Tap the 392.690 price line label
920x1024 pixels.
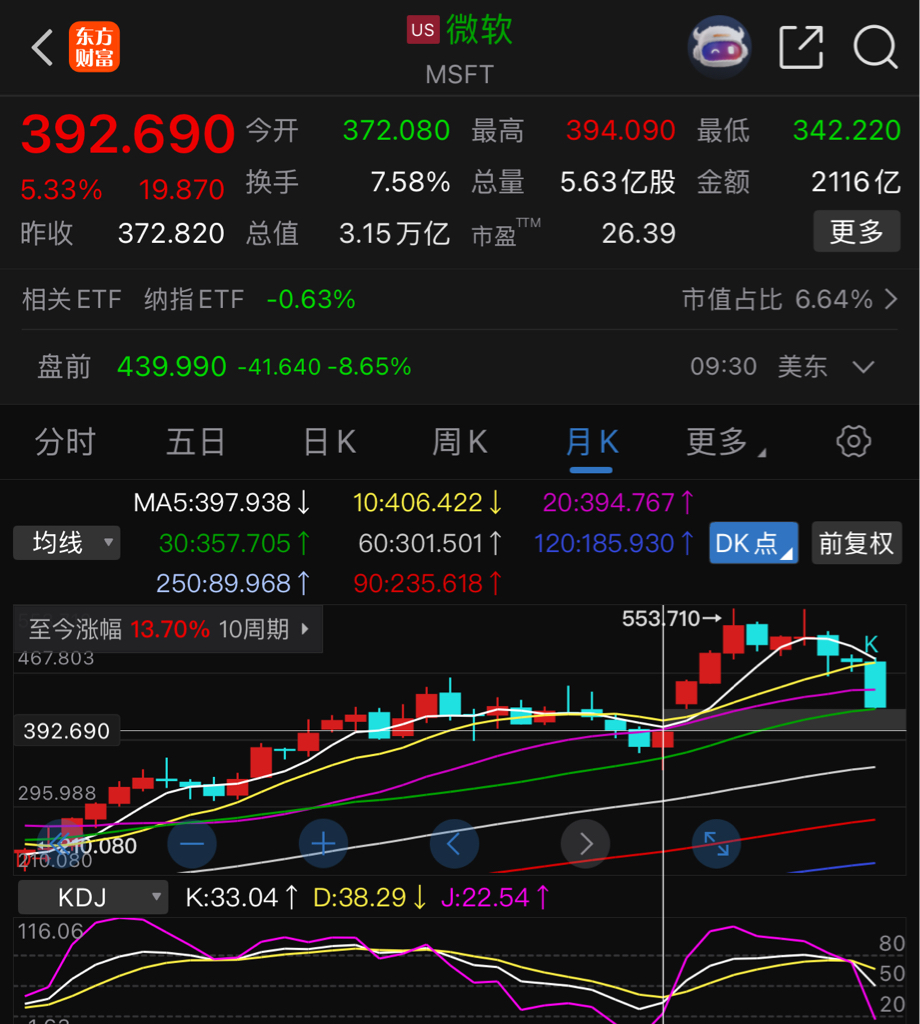[x=67, y=731]
